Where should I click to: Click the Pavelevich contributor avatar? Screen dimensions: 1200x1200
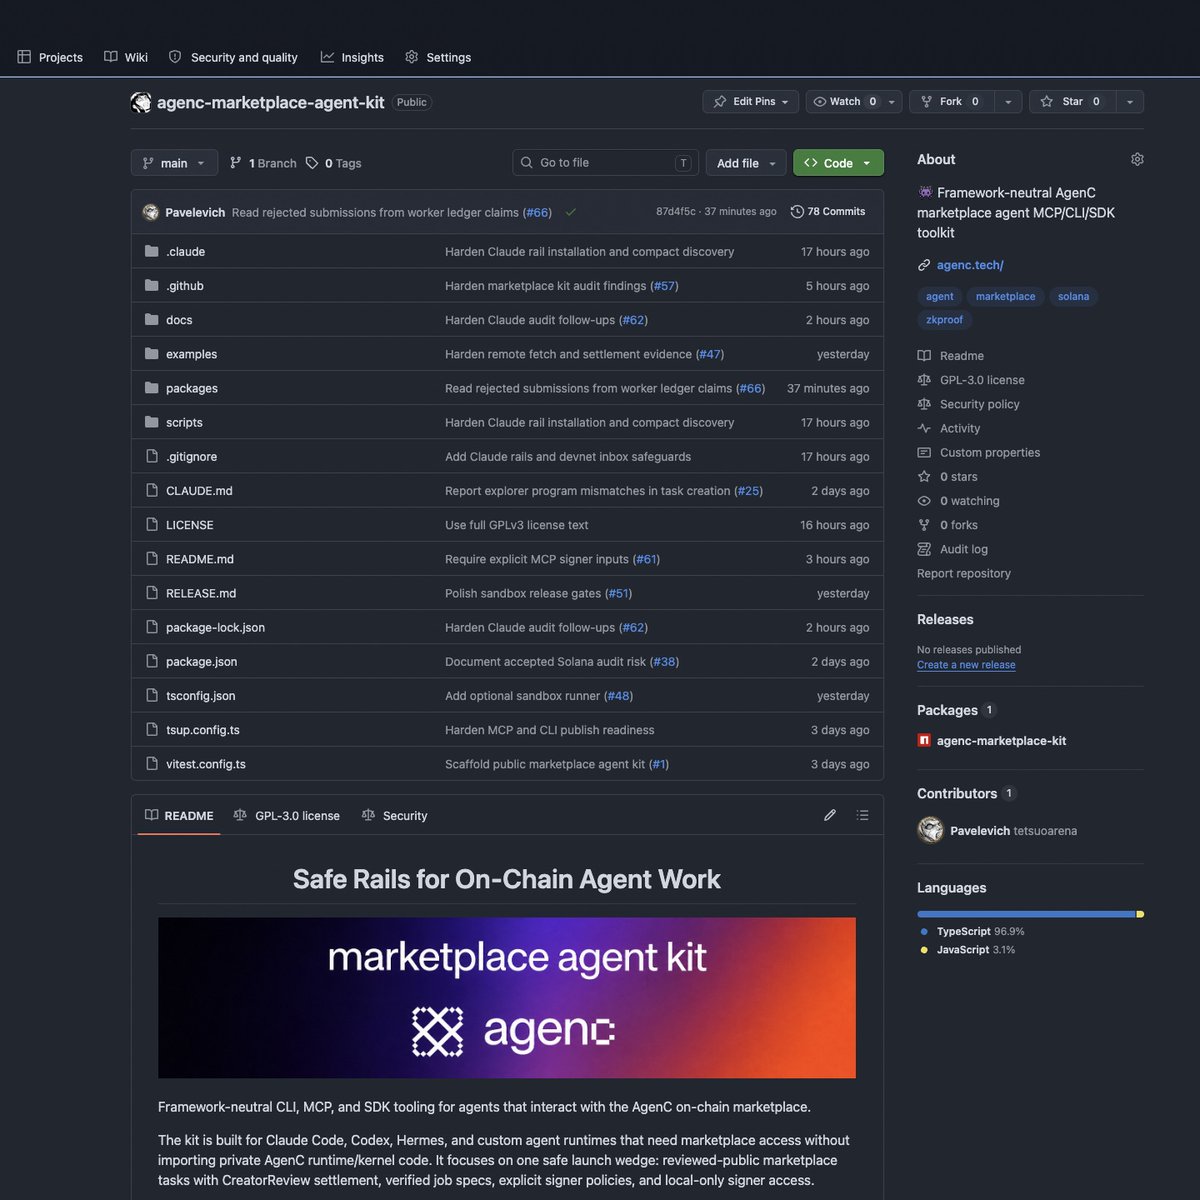click(x=931, y=830)
